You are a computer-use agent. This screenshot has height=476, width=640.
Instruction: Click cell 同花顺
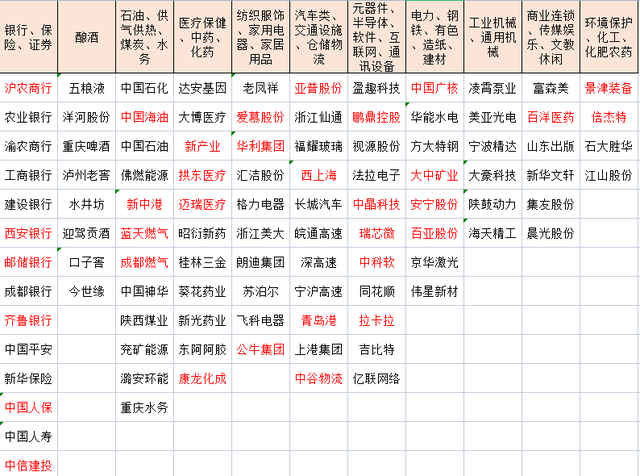[376, 291]
